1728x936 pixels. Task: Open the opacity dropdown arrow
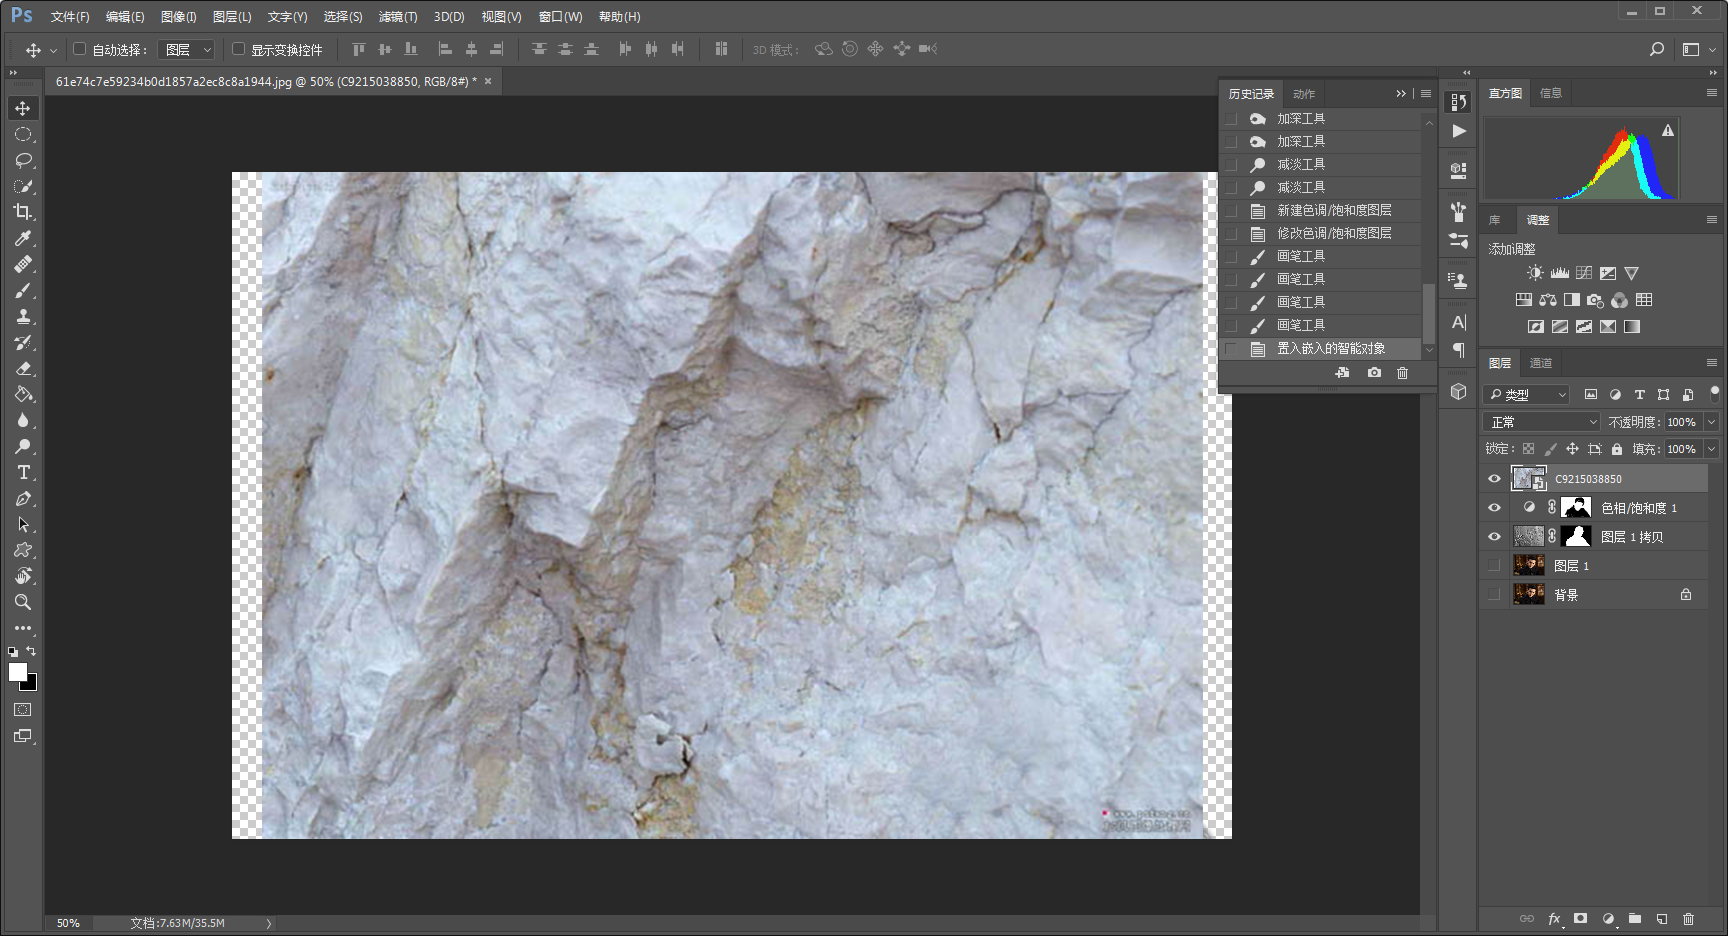(1711, 422)
